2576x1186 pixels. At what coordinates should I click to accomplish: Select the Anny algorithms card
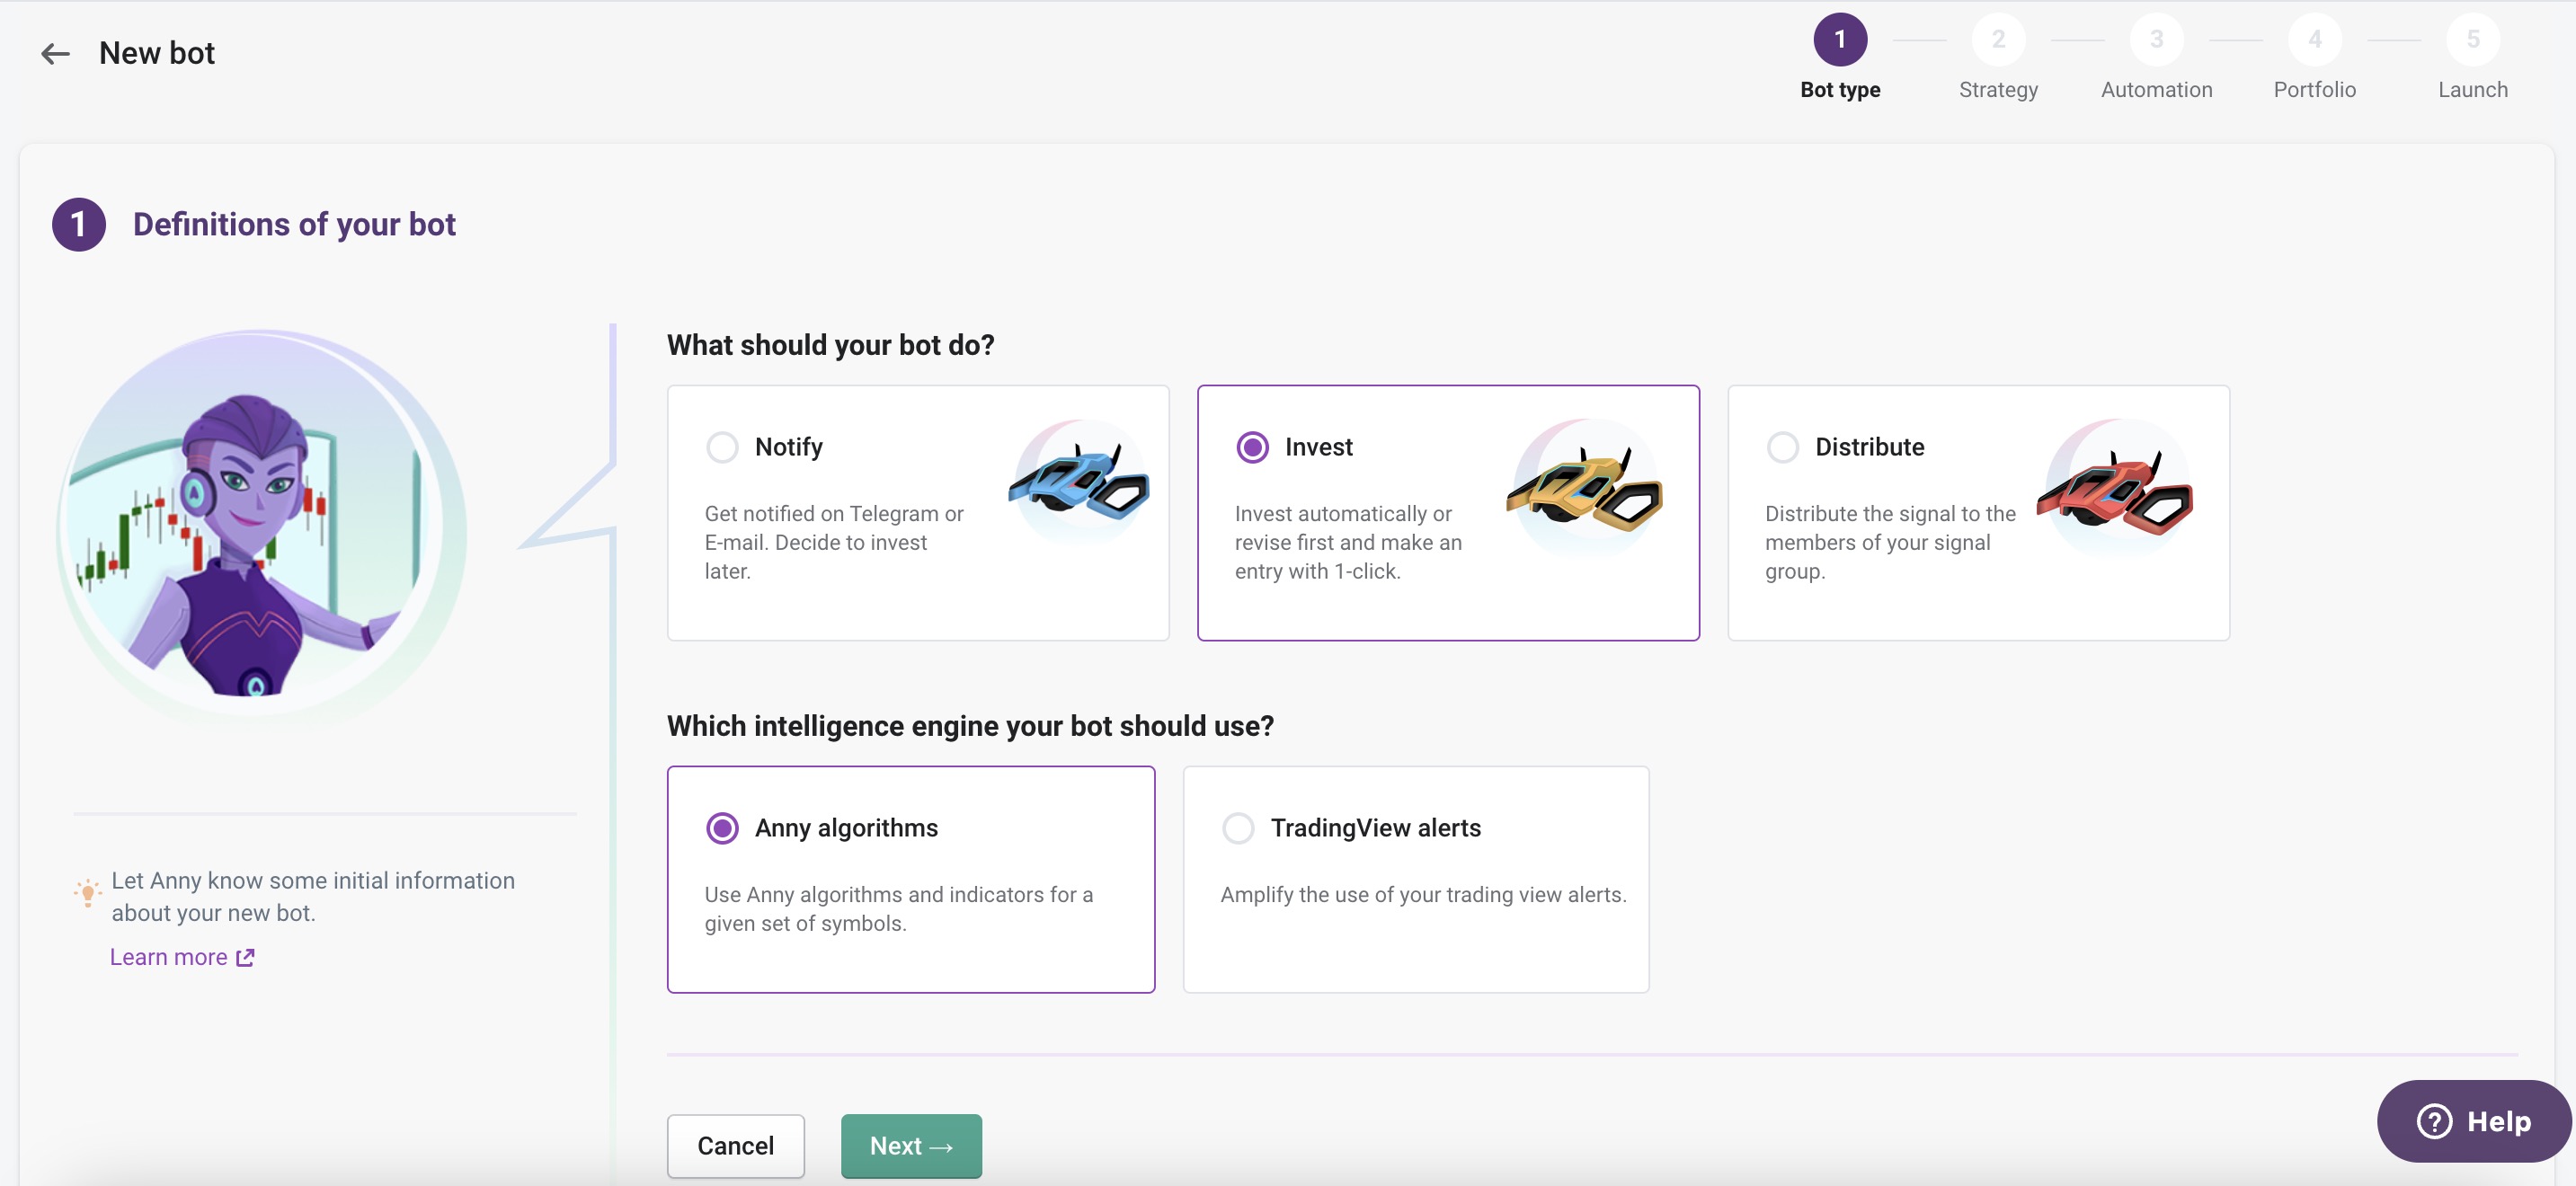point(910,880)
